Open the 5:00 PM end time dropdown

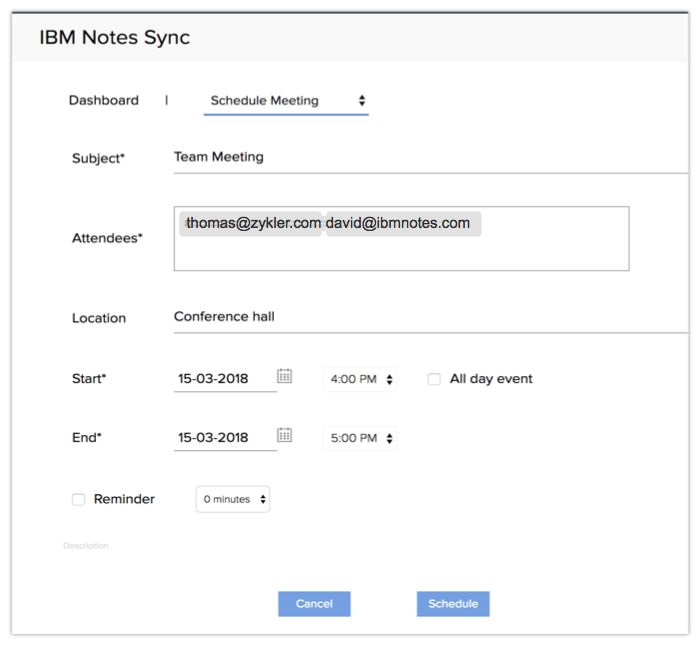(360, 438)
